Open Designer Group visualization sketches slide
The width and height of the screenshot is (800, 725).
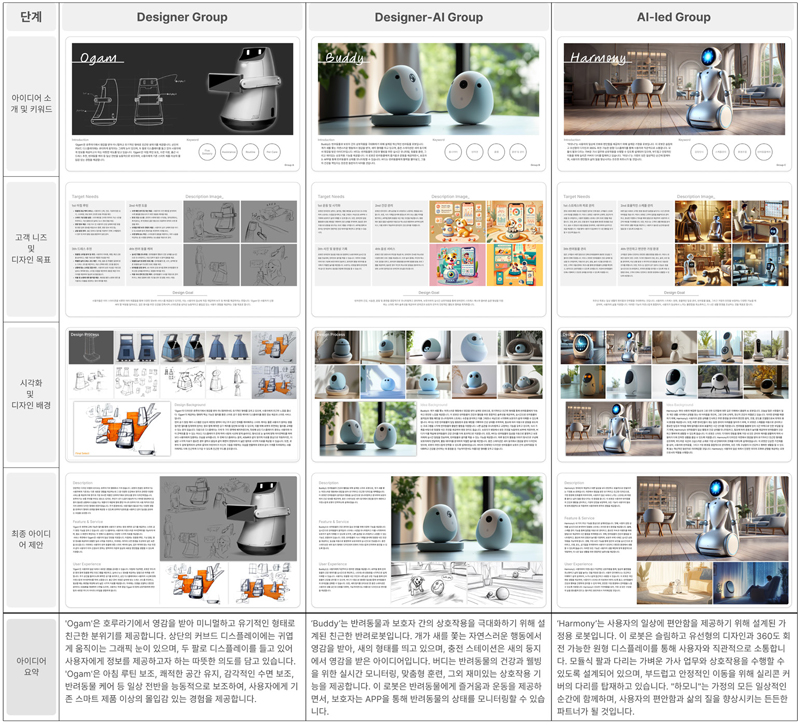(x=183, y=393)
